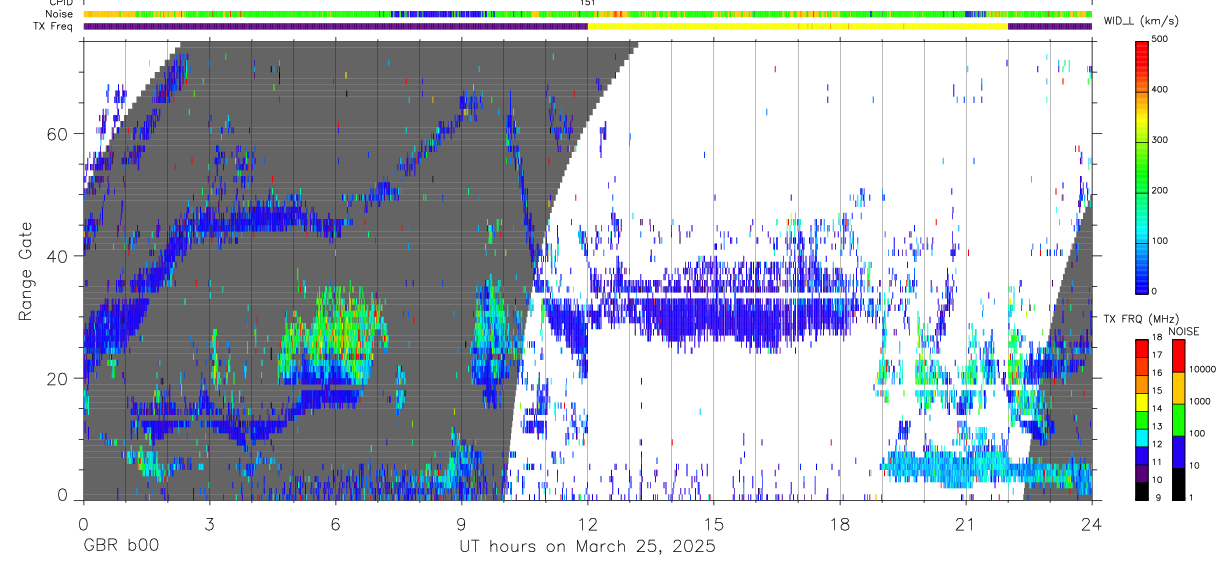
Task: Click the UT hour tick label 3
Action: pos(209,523)
